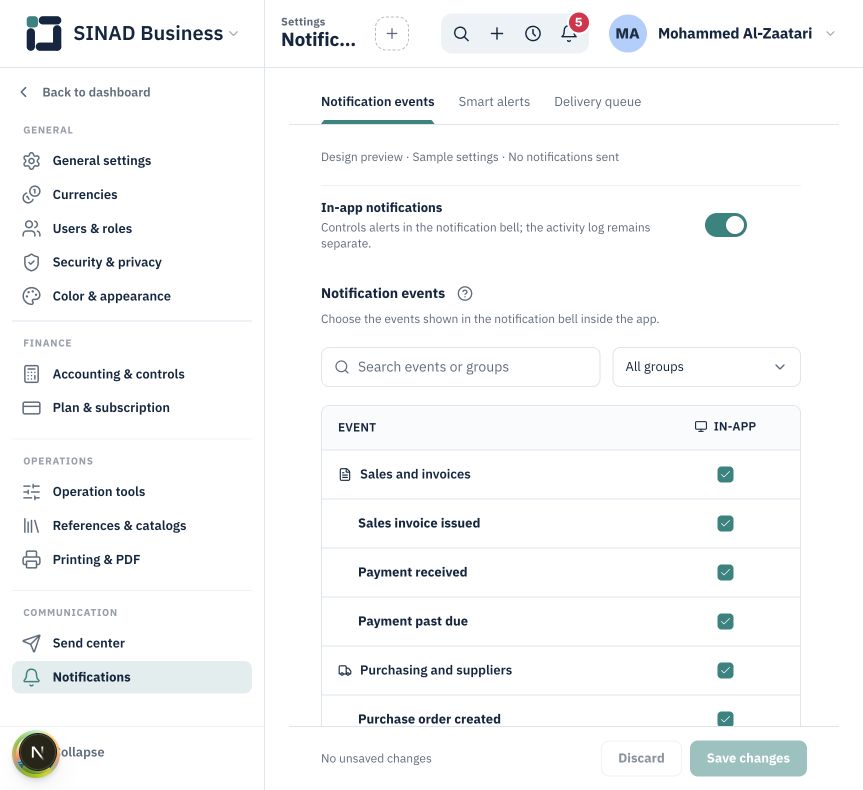Click the Payment received event label
The height and width of the screenshot is (790, 863).
pos(412,573)
